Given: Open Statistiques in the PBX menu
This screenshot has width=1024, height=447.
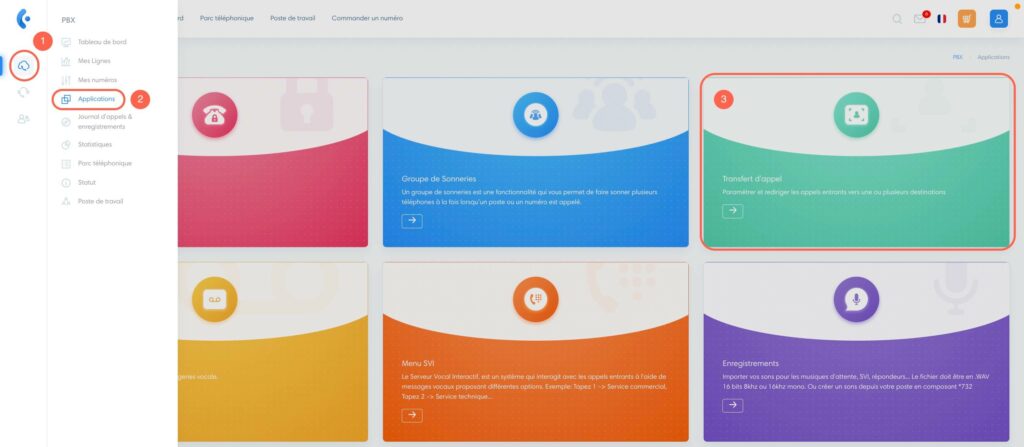Looking at the screenshot, I should (95, 144).
